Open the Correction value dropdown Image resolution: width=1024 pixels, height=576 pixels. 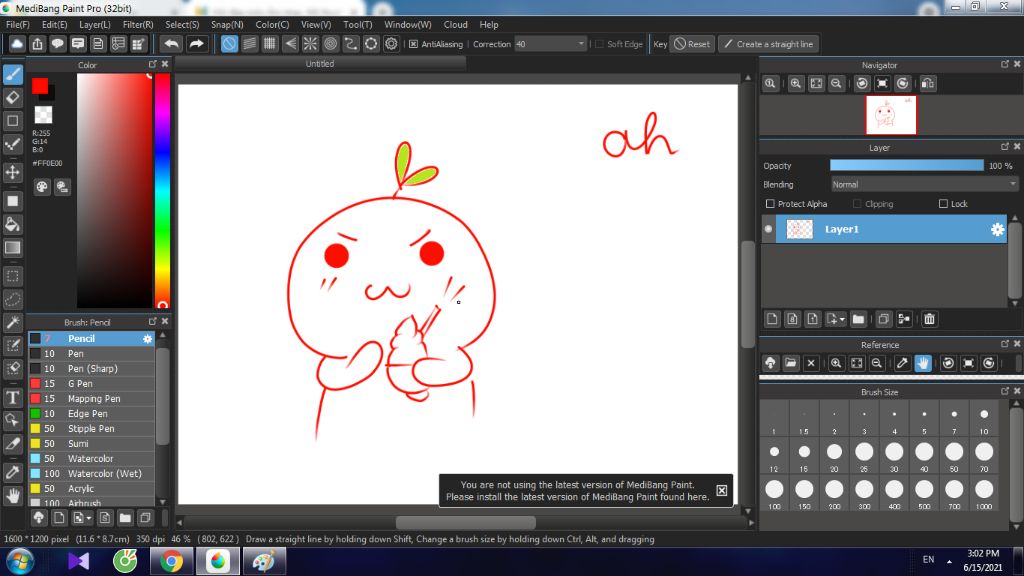pos(550,44)
